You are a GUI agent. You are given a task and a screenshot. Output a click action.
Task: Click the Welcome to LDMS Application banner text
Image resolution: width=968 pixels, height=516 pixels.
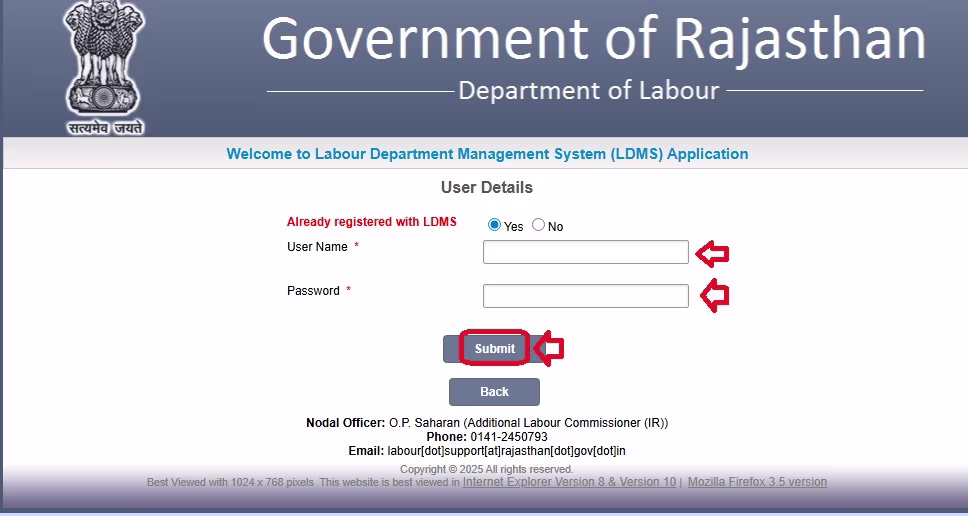[x=487, y=154]
